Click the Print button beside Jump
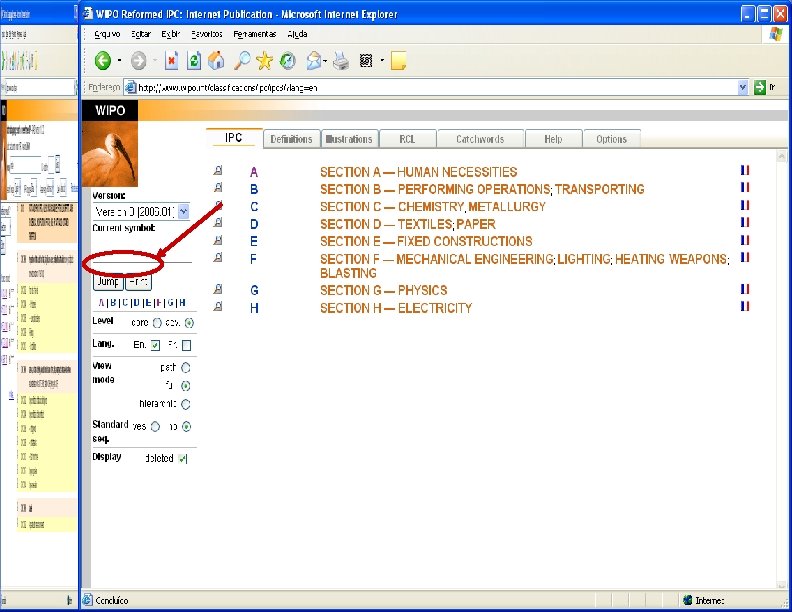 (x=138, y=282)
